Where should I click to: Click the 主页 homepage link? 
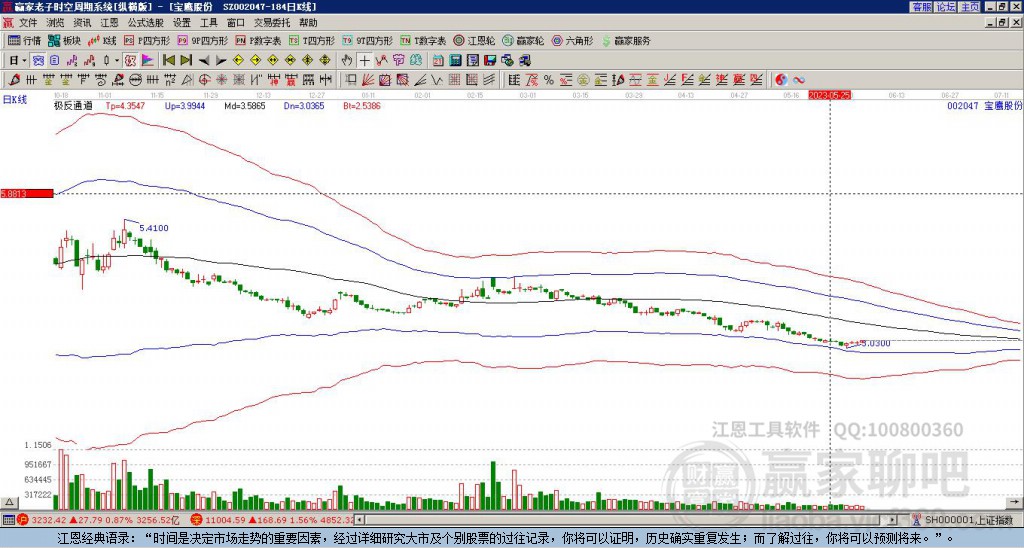pyautogui.click(x=970, y=7)
